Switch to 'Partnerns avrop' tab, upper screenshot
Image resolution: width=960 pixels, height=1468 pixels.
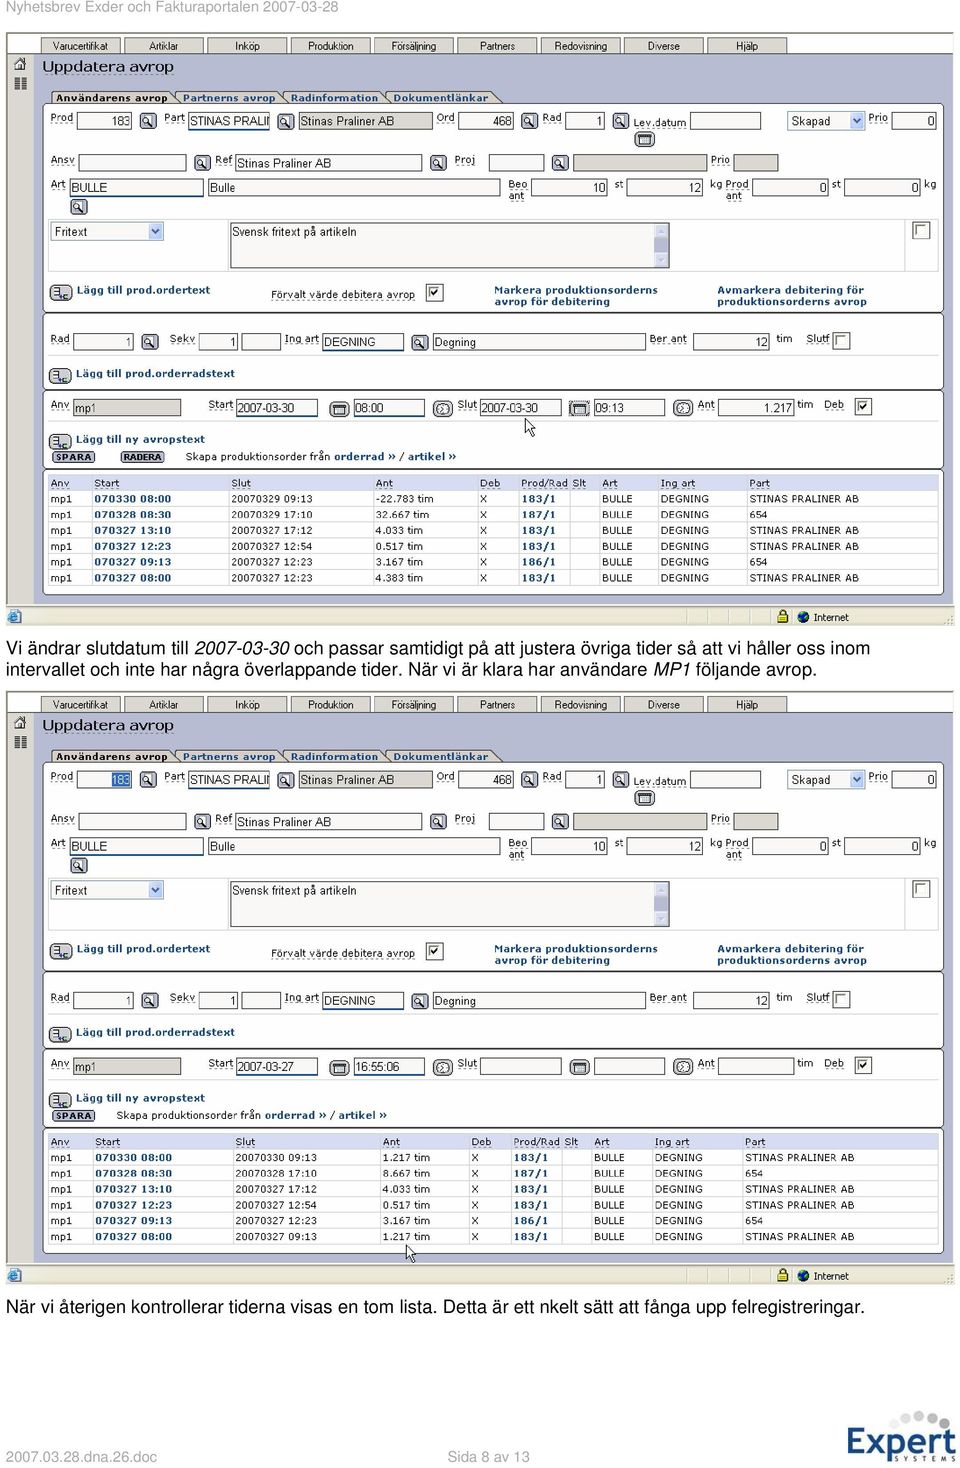[x=229, y=98]
